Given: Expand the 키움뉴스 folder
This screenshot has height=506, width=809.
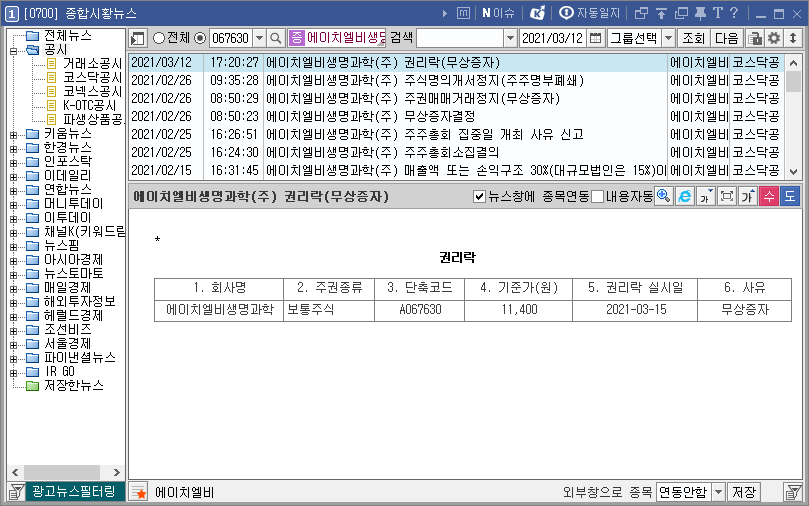Looking at the screenshot, I should (13, 135).
